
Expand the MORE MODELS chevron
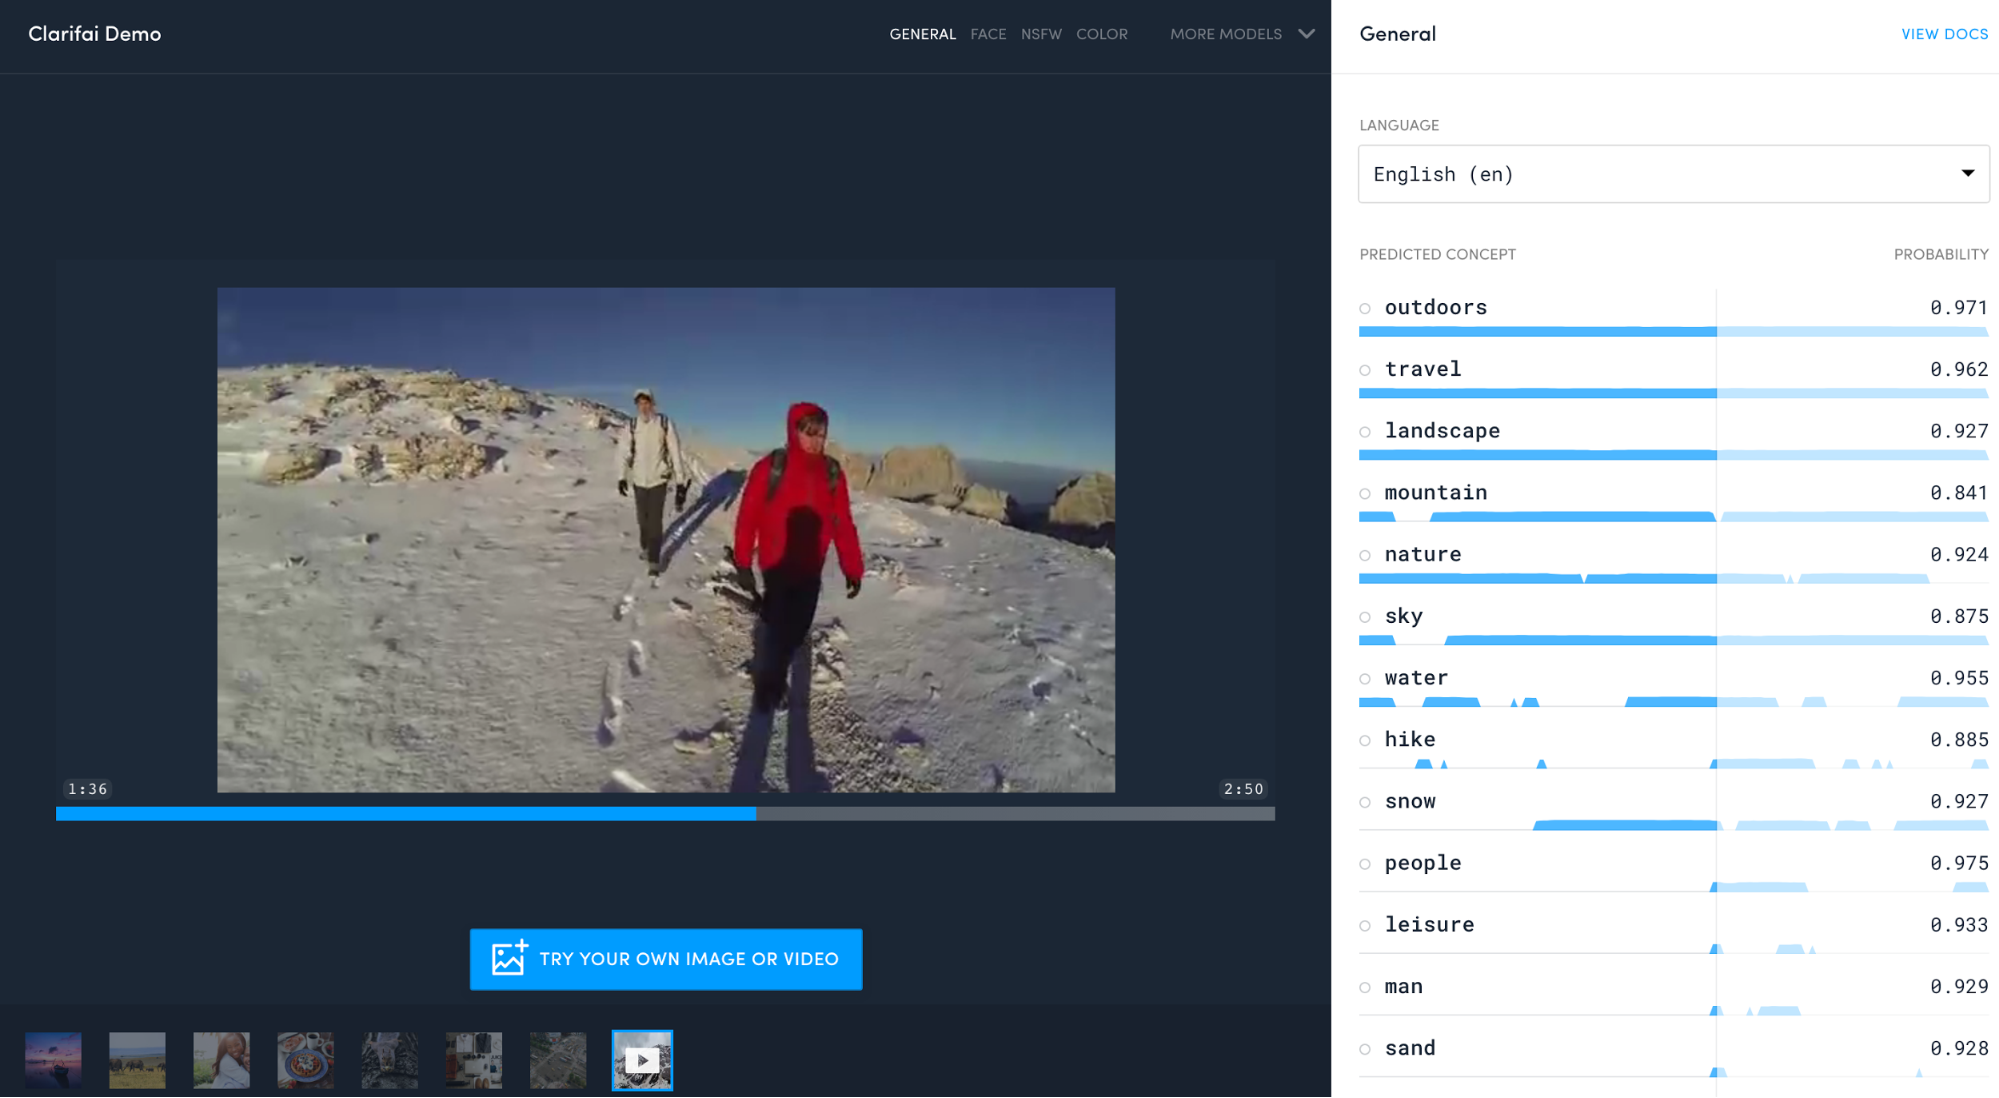tap(1306, 34)
